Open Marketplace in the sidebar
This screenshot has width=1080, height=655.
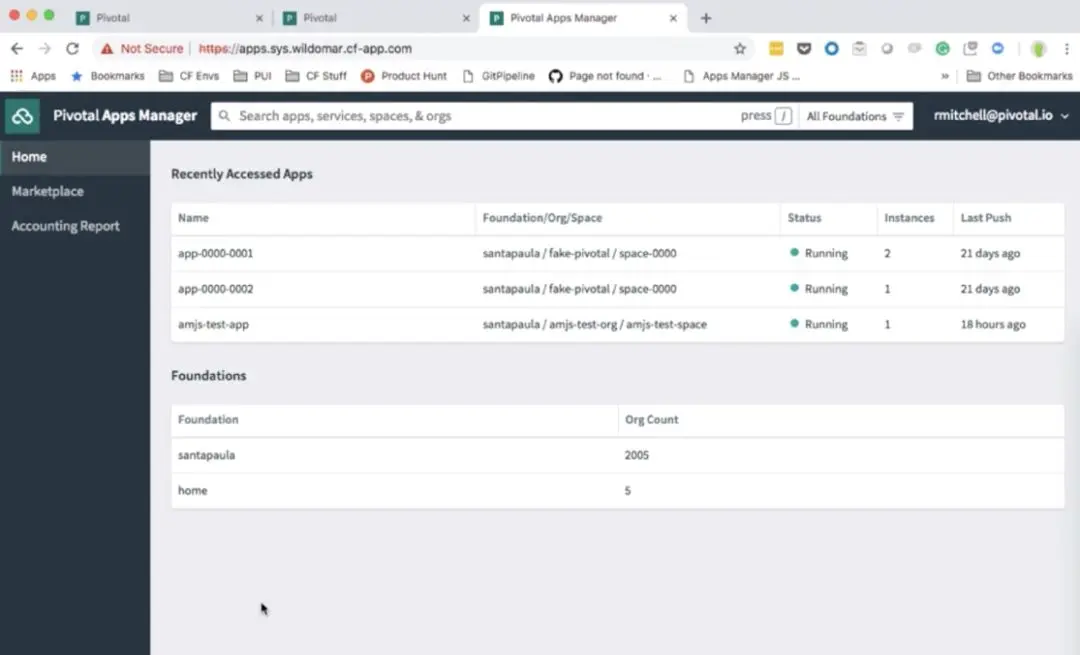coord(75,191)
